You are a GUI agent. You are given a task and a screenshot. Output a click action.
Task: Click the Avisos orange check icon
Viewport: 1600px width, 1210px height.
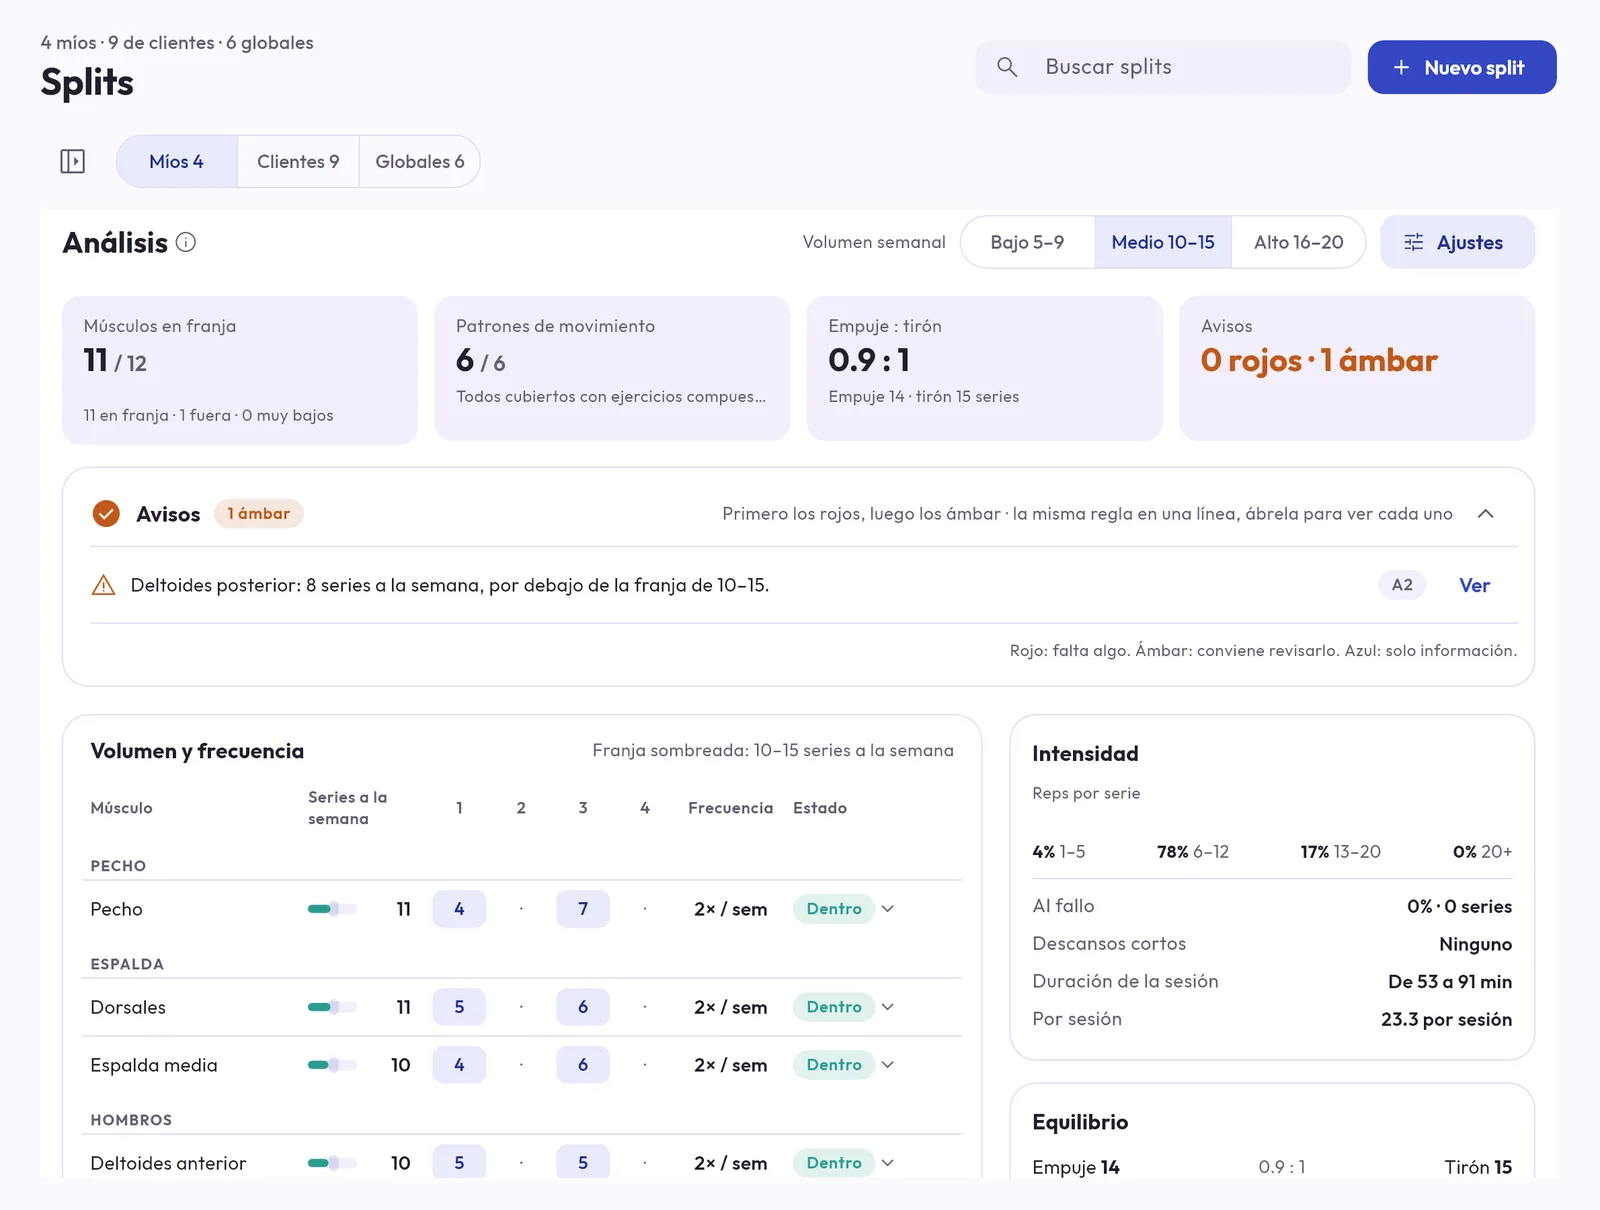pyautogui.click(x=106, y=514)
